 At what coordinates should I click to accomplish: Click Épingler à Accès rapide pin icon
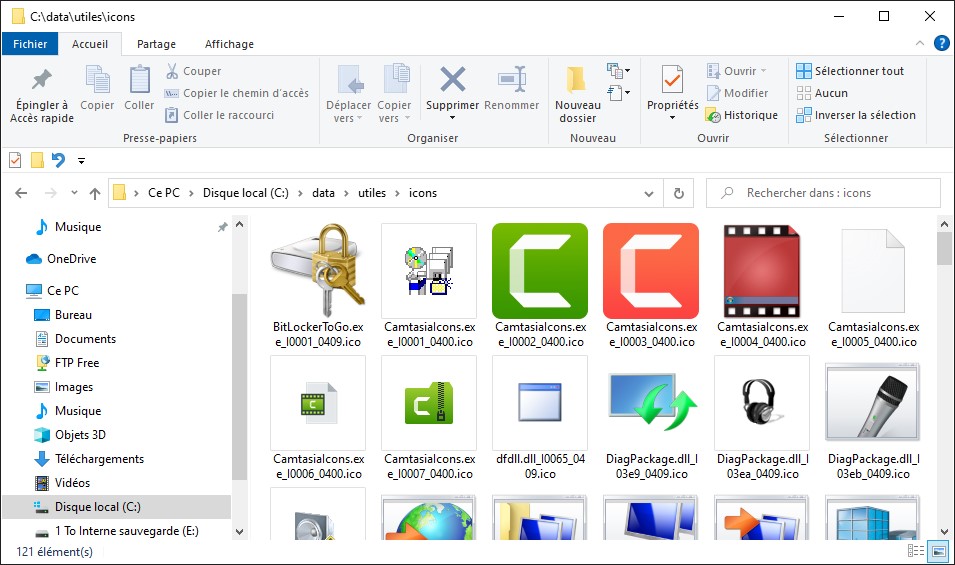42,80
